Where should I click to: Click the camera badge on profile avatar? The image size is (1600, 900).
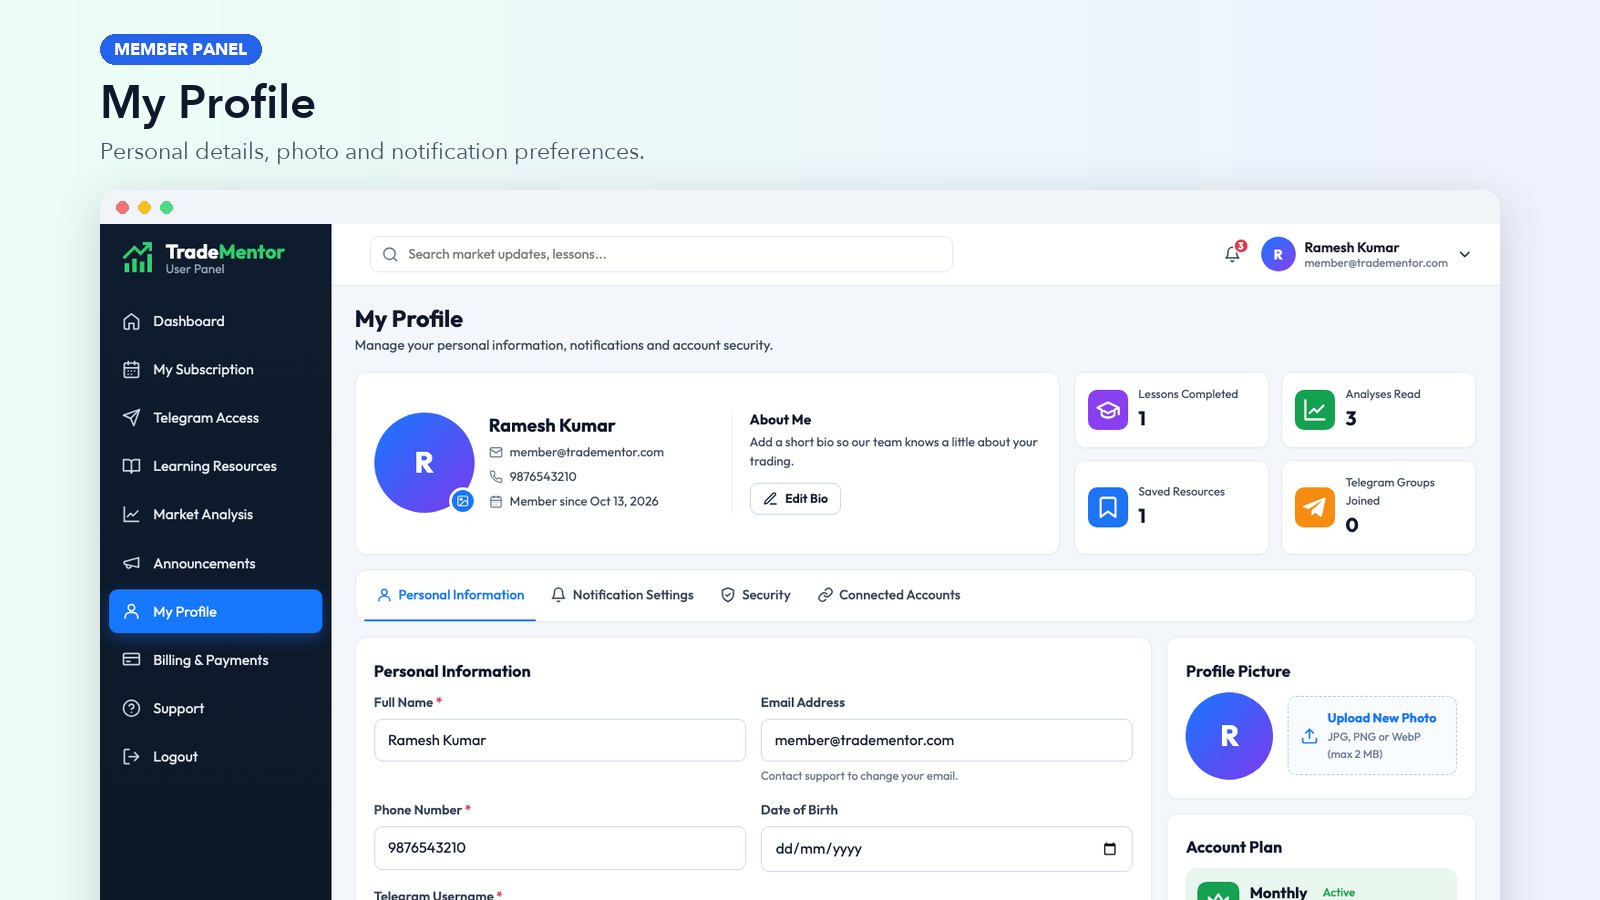coord(462,501)
